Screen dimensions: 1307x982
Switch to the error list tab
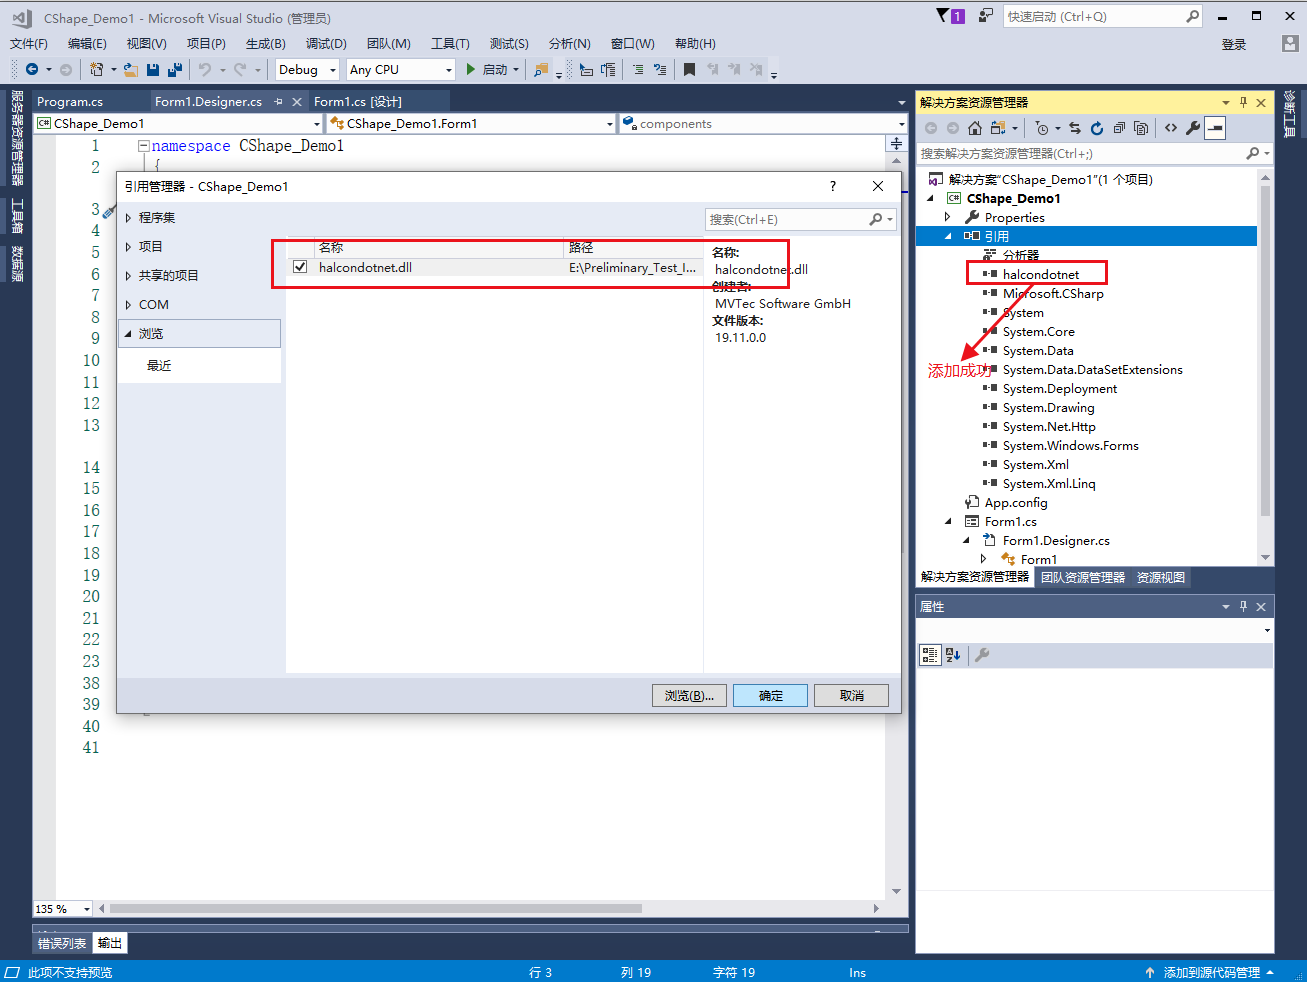[x=62, y=943]
